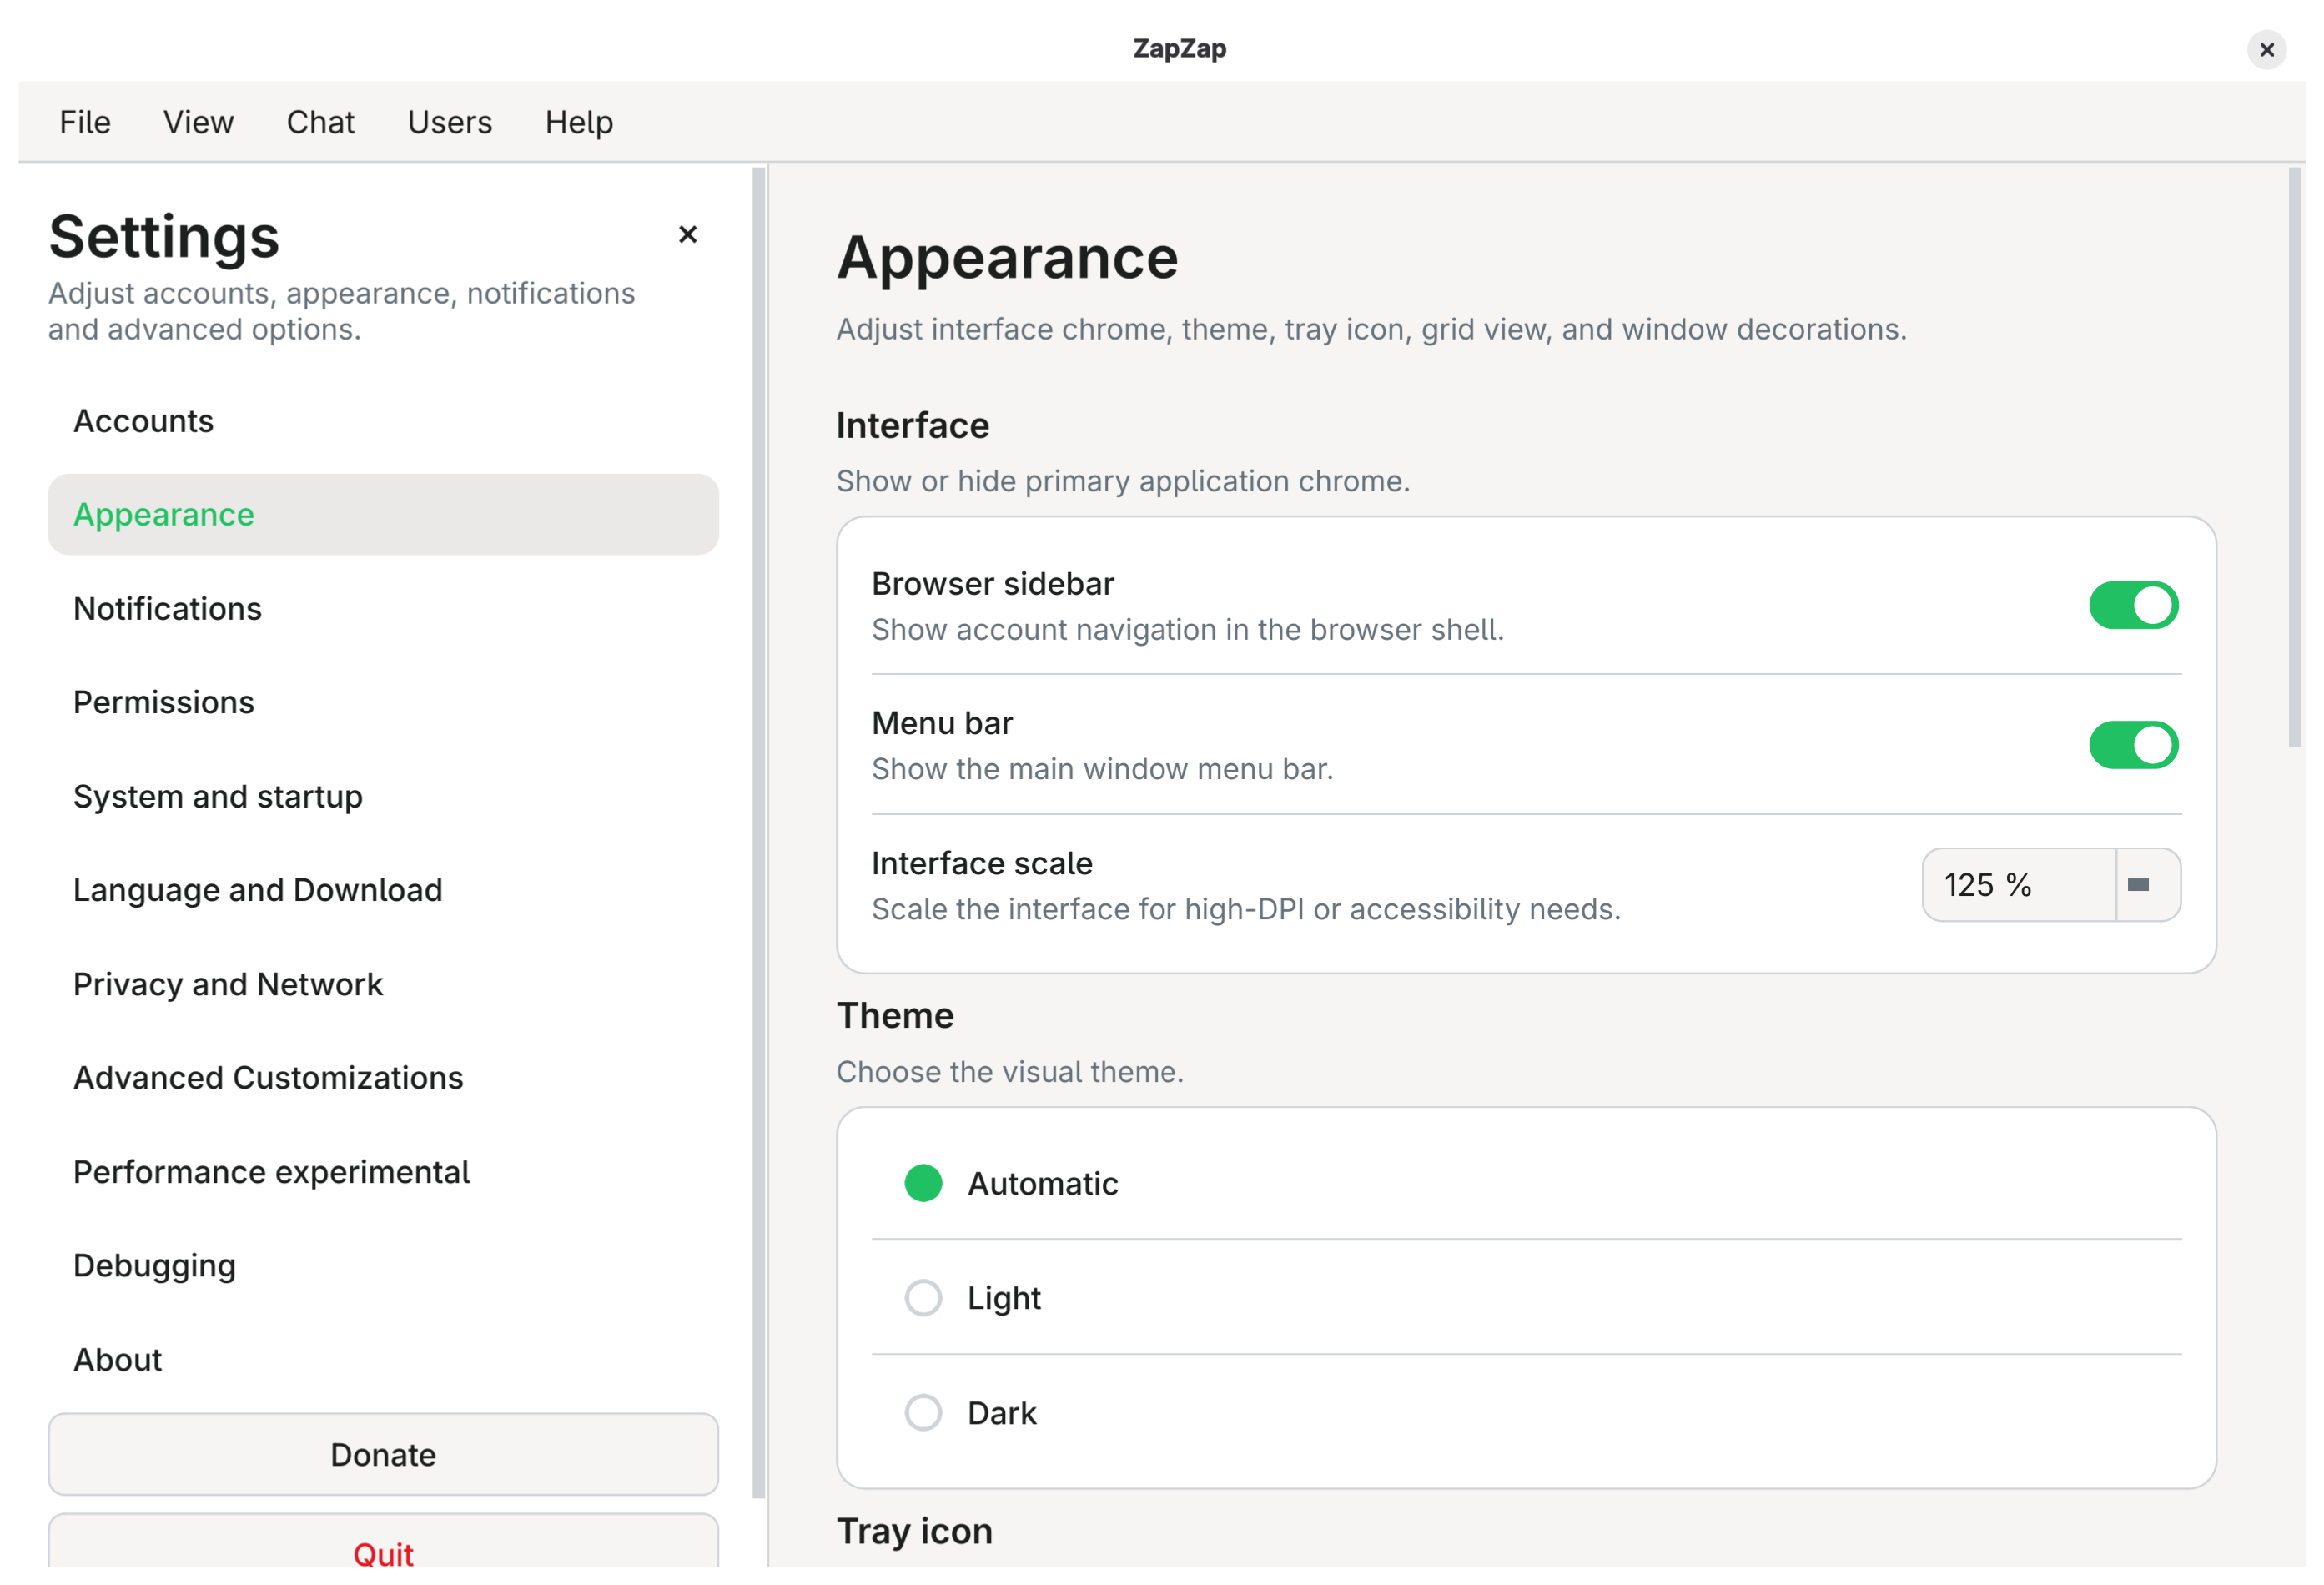Choose the Light theme radio button
2324x1585 pixels.
point(923,1298)
